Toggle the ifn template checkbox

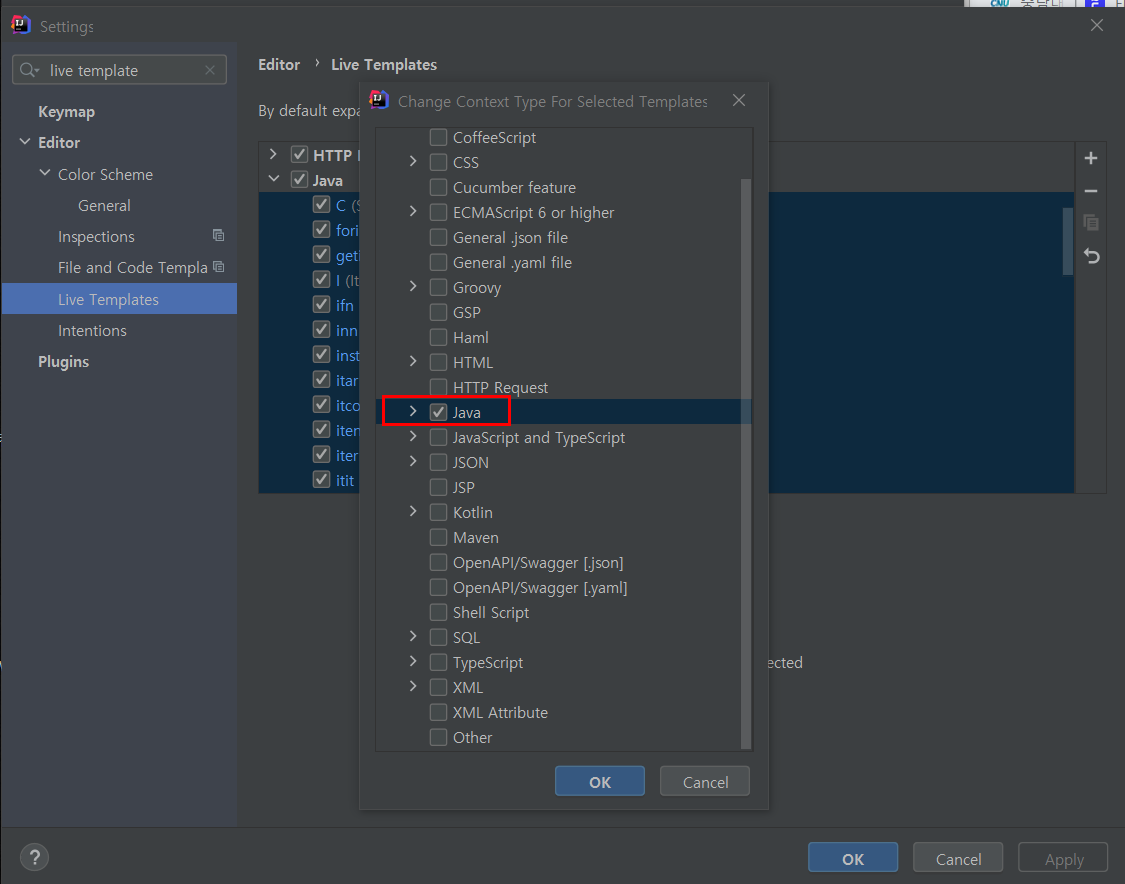pyautogui.click(x=321, y=304)
